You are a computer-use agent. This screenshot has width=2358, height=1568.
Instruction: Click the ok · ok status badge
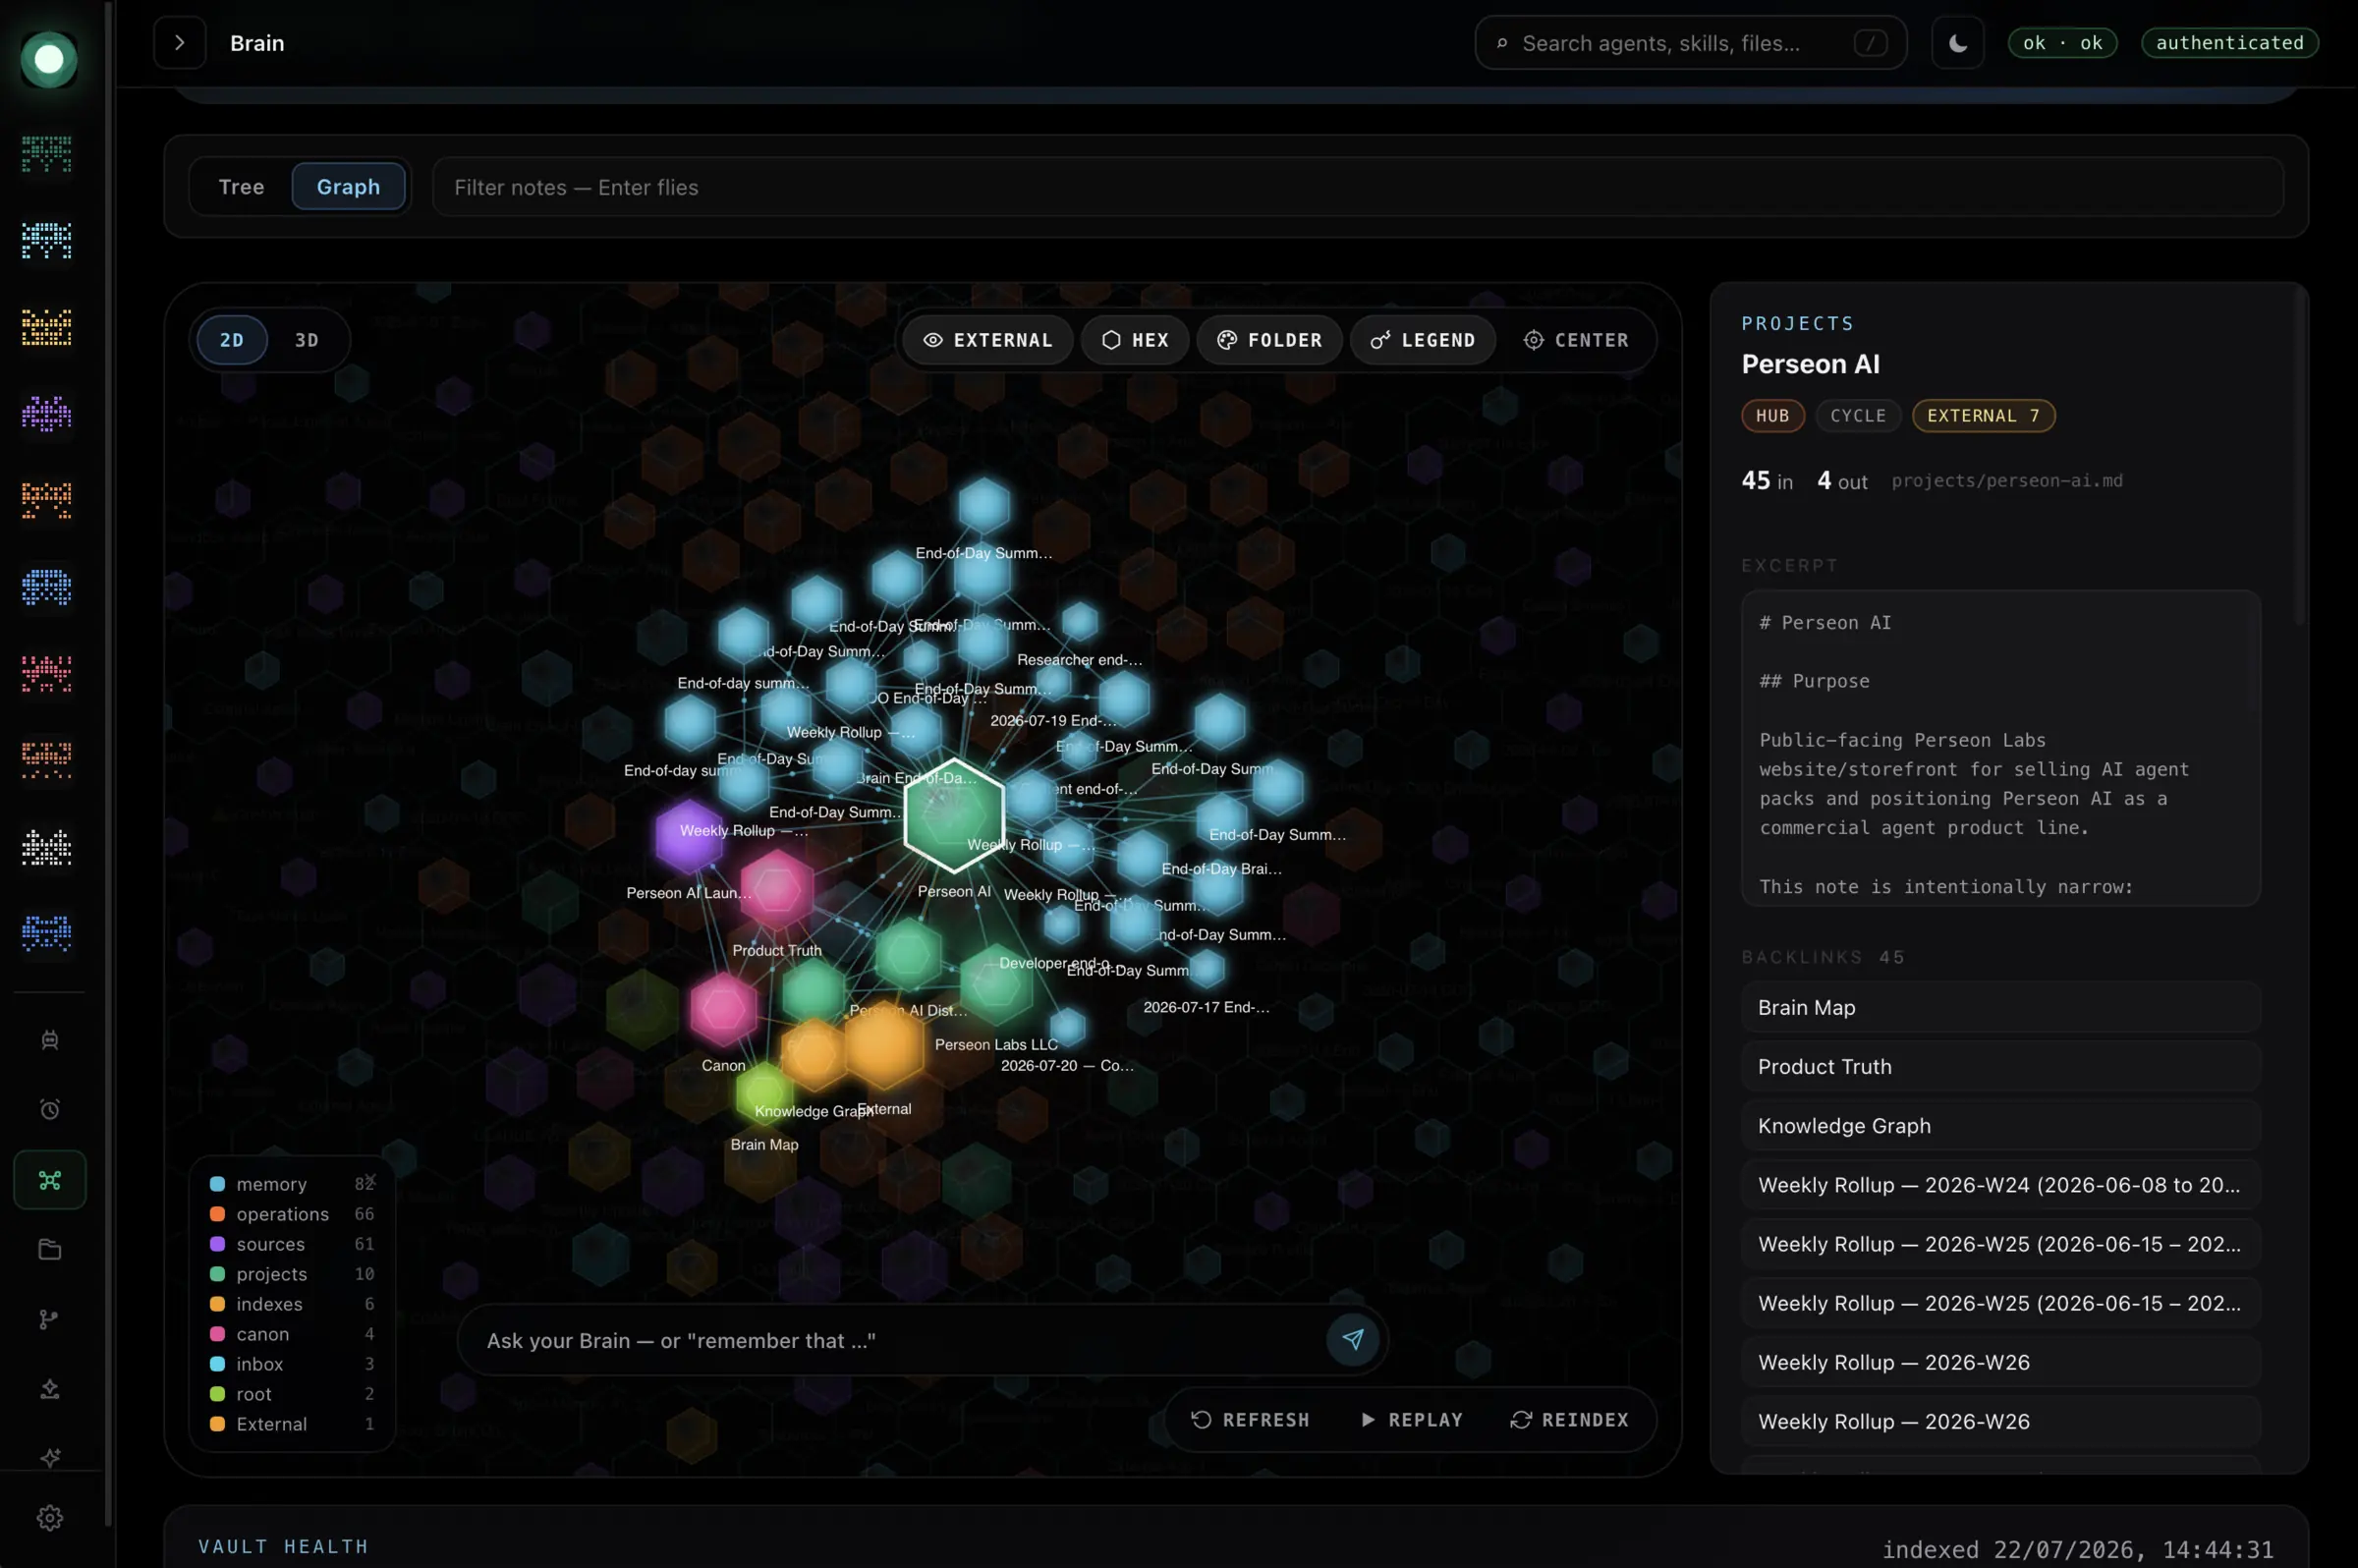(2062, 43)
